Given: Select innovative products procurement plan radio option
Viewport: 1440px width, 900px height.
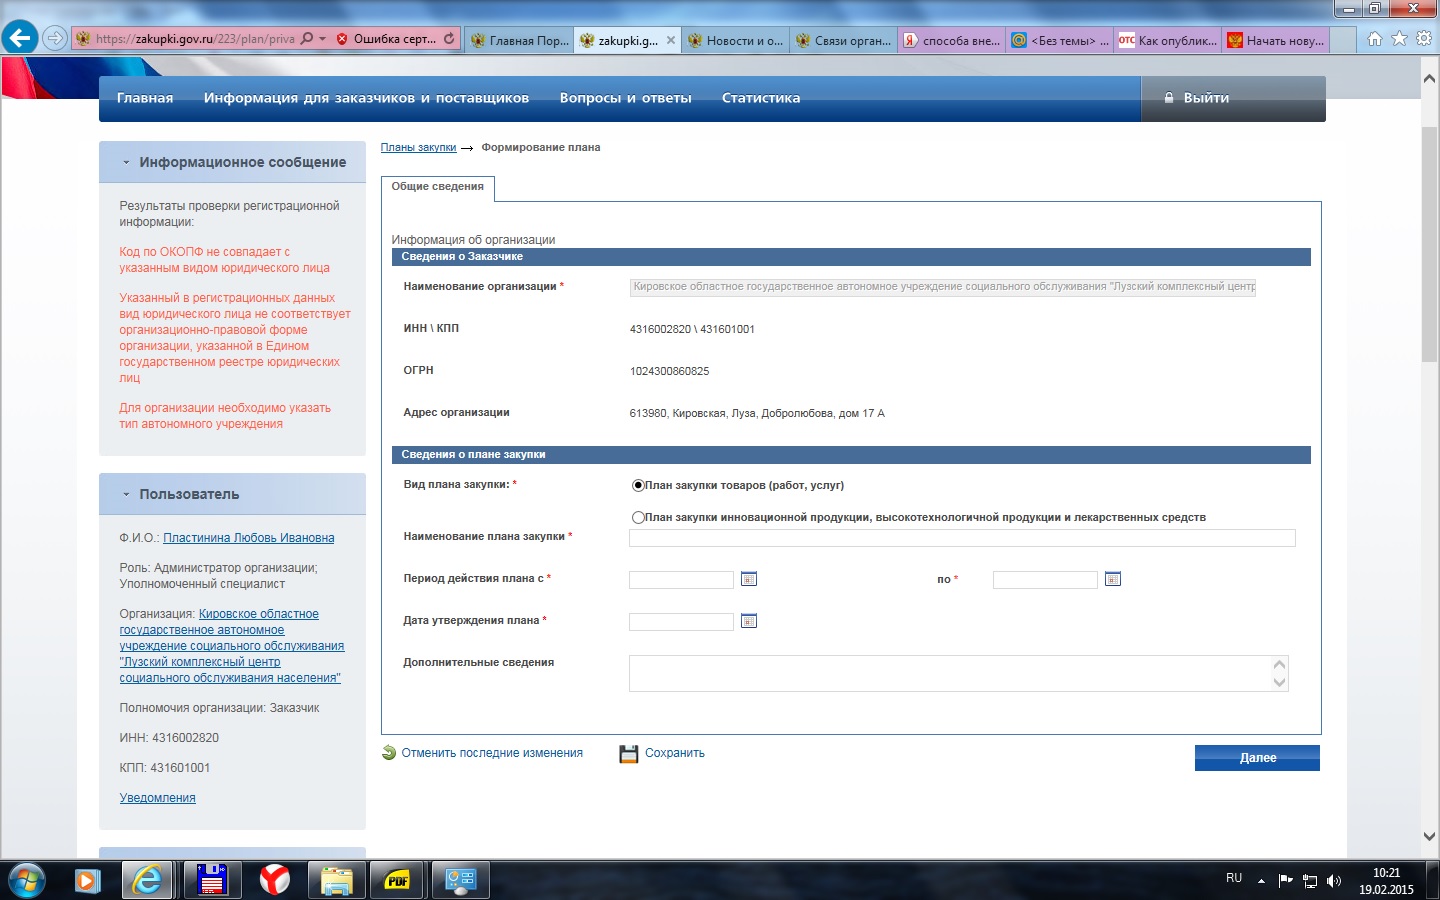Looking at the screenshot, I should click(638, 518).
